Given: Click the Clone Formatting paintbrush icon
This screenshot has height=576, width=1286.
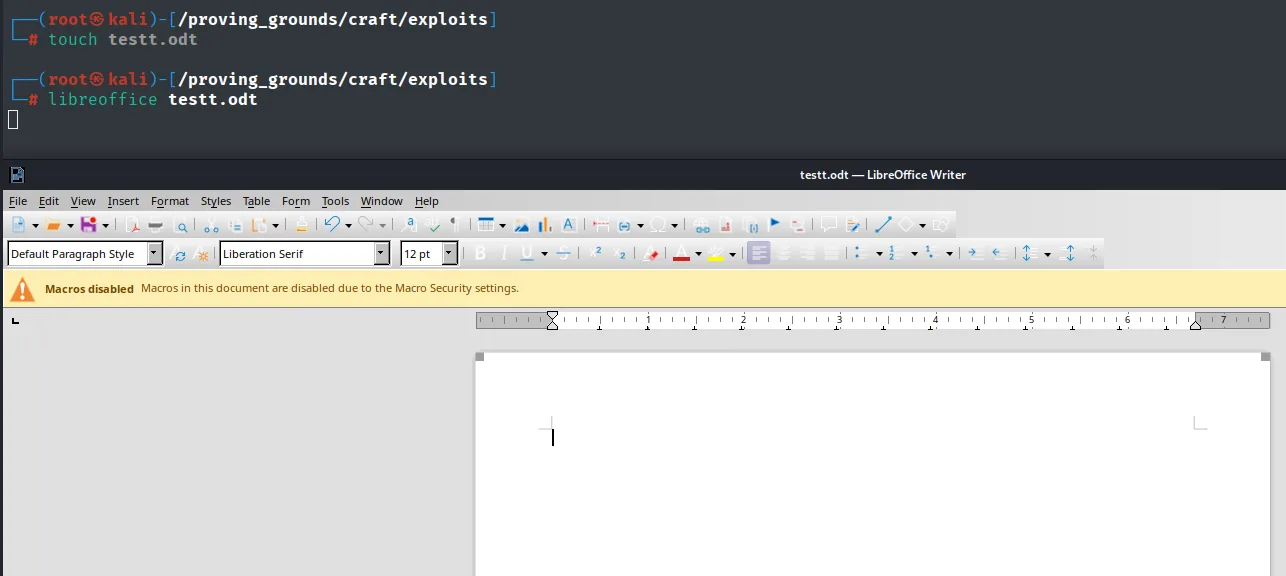Looking at the screenshot, I should [301, 225].
